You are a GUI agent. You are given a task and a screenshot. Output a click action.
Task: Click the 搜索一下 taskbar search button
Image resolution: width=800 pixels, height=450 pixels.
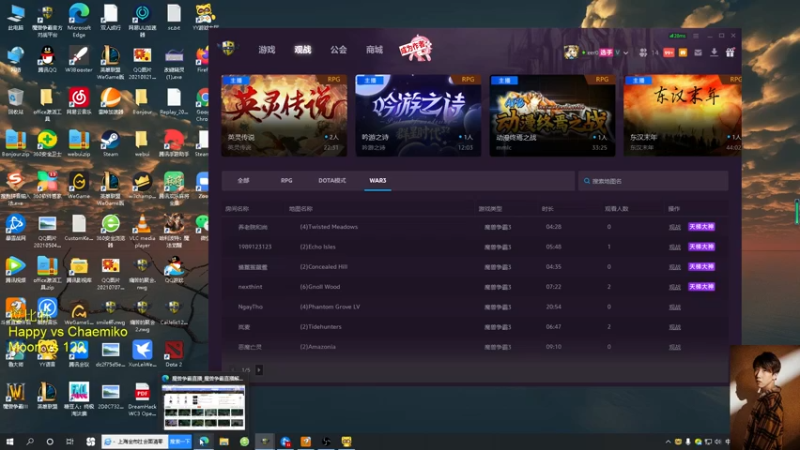(x=180, y=442)
